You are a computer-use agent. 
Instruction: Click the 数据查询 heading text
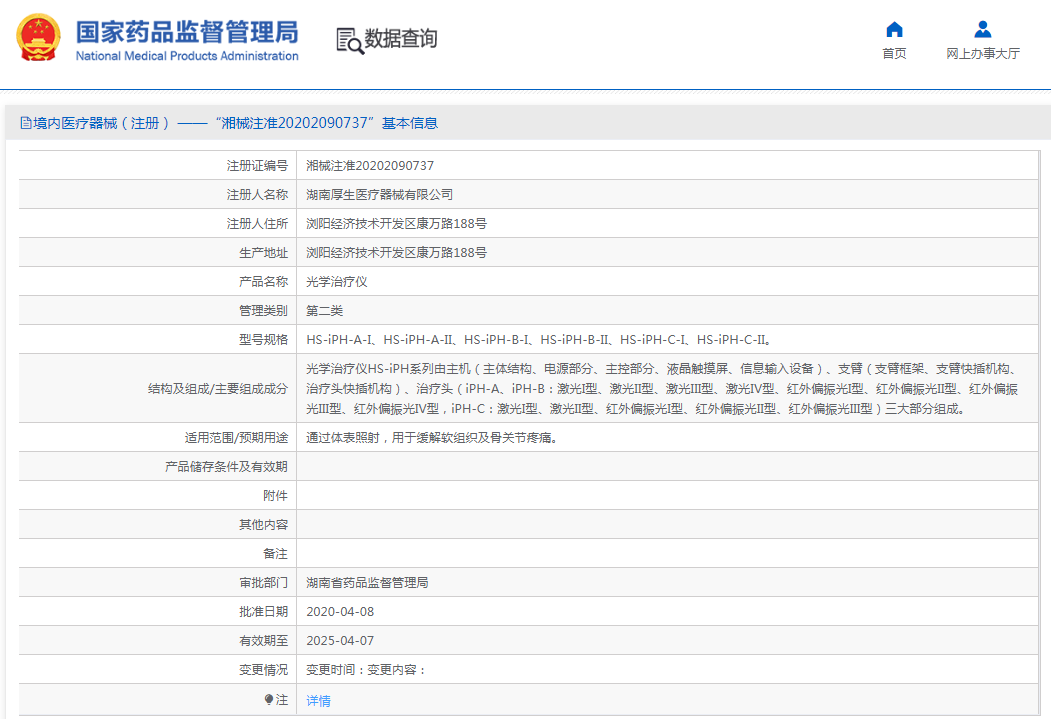pos(401,39)
